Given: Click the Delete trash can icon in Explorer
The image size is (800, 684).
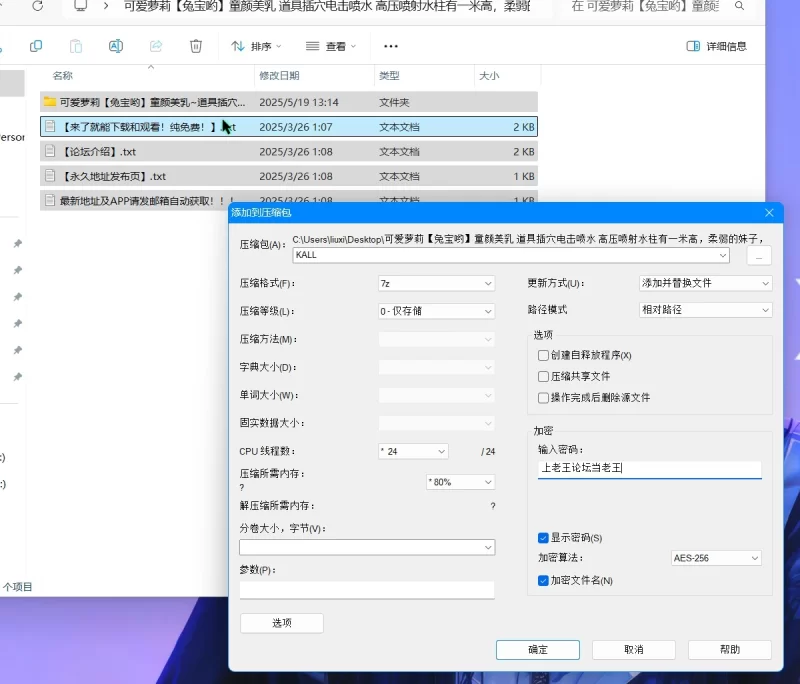Looking at the screenshot, I should [196, 46].
